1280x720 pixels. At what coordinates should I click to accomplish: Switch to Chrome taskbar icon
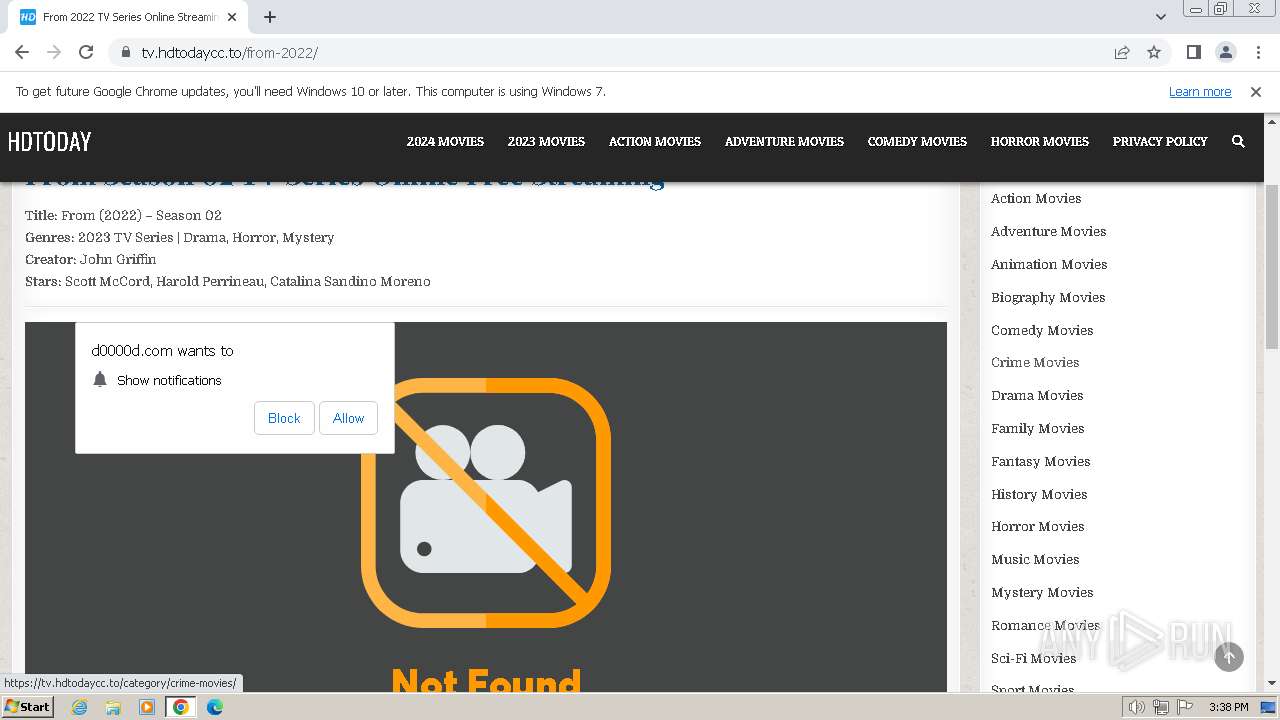pyautogui.click(x=181, y=707)
